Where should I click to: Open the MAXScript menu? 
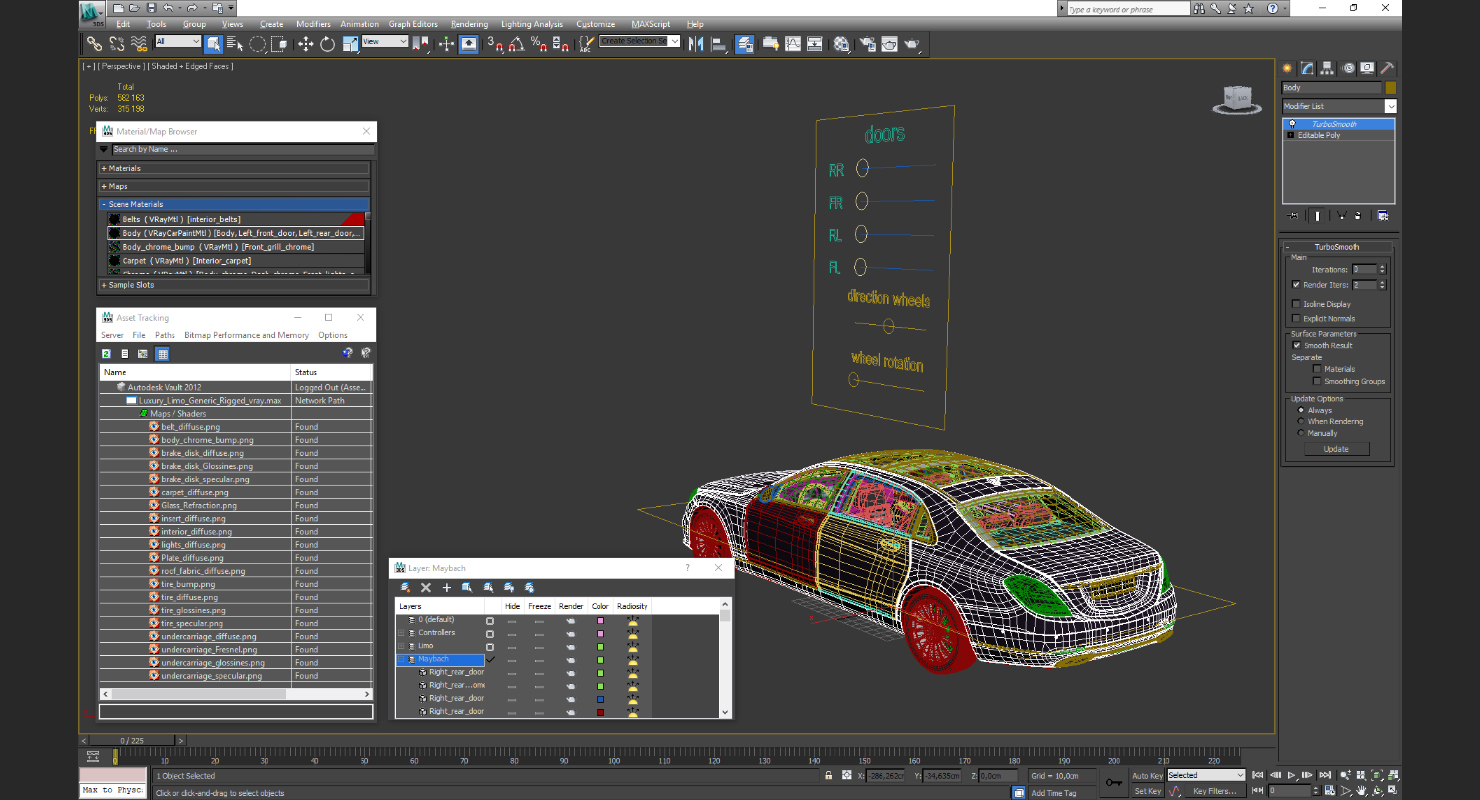click(651, 24)
